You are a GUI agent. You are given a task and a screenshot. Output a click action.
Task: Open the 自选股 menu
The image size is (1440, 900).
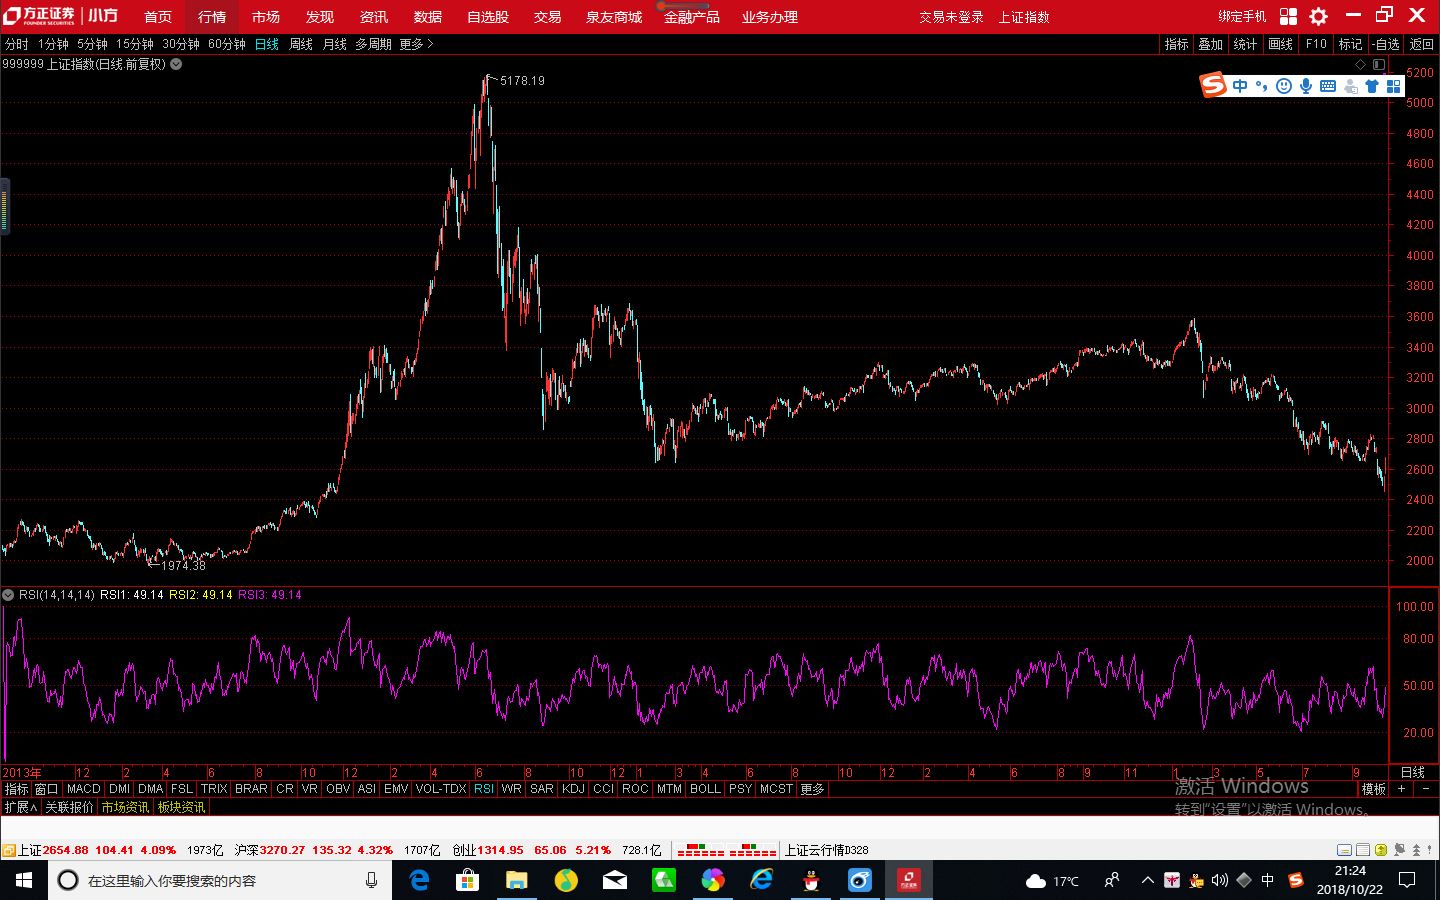pyautogui.click(x=488, y=17)
